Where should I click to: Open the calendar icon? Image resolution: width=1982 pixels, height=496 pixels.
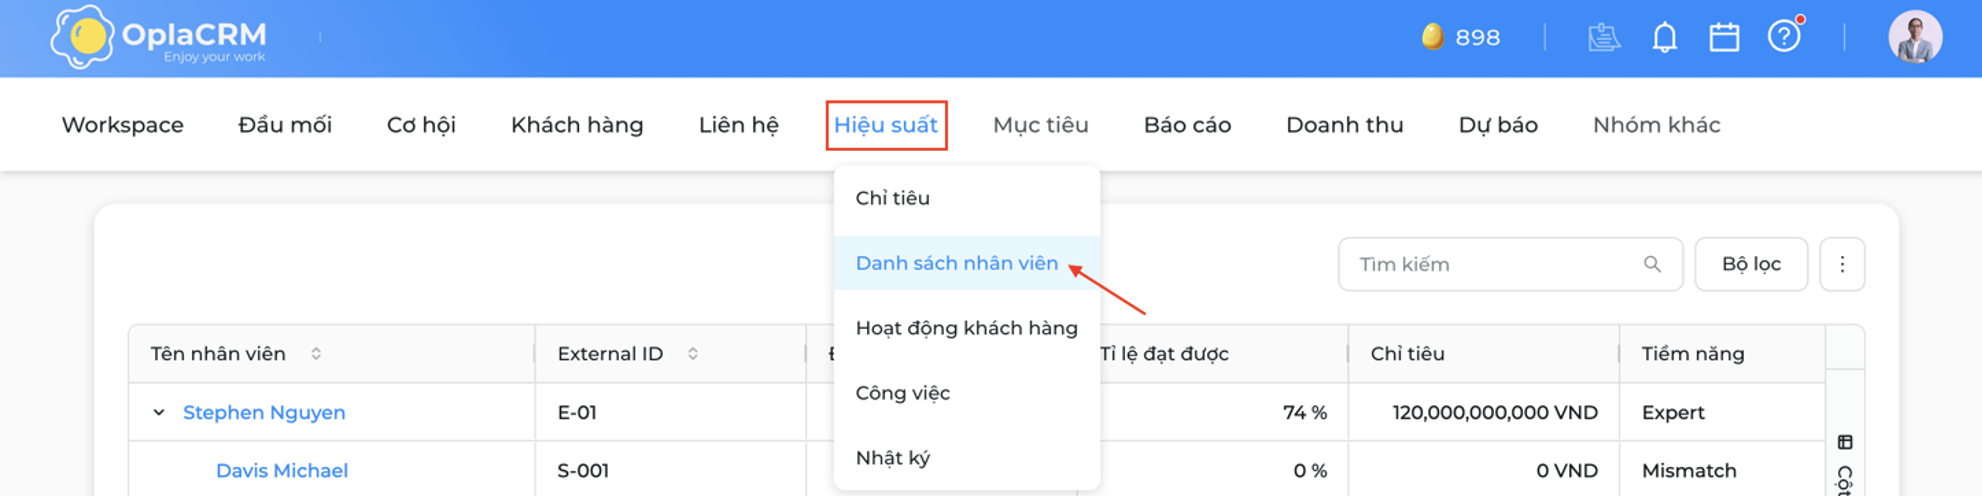(x=1724, y=37)
